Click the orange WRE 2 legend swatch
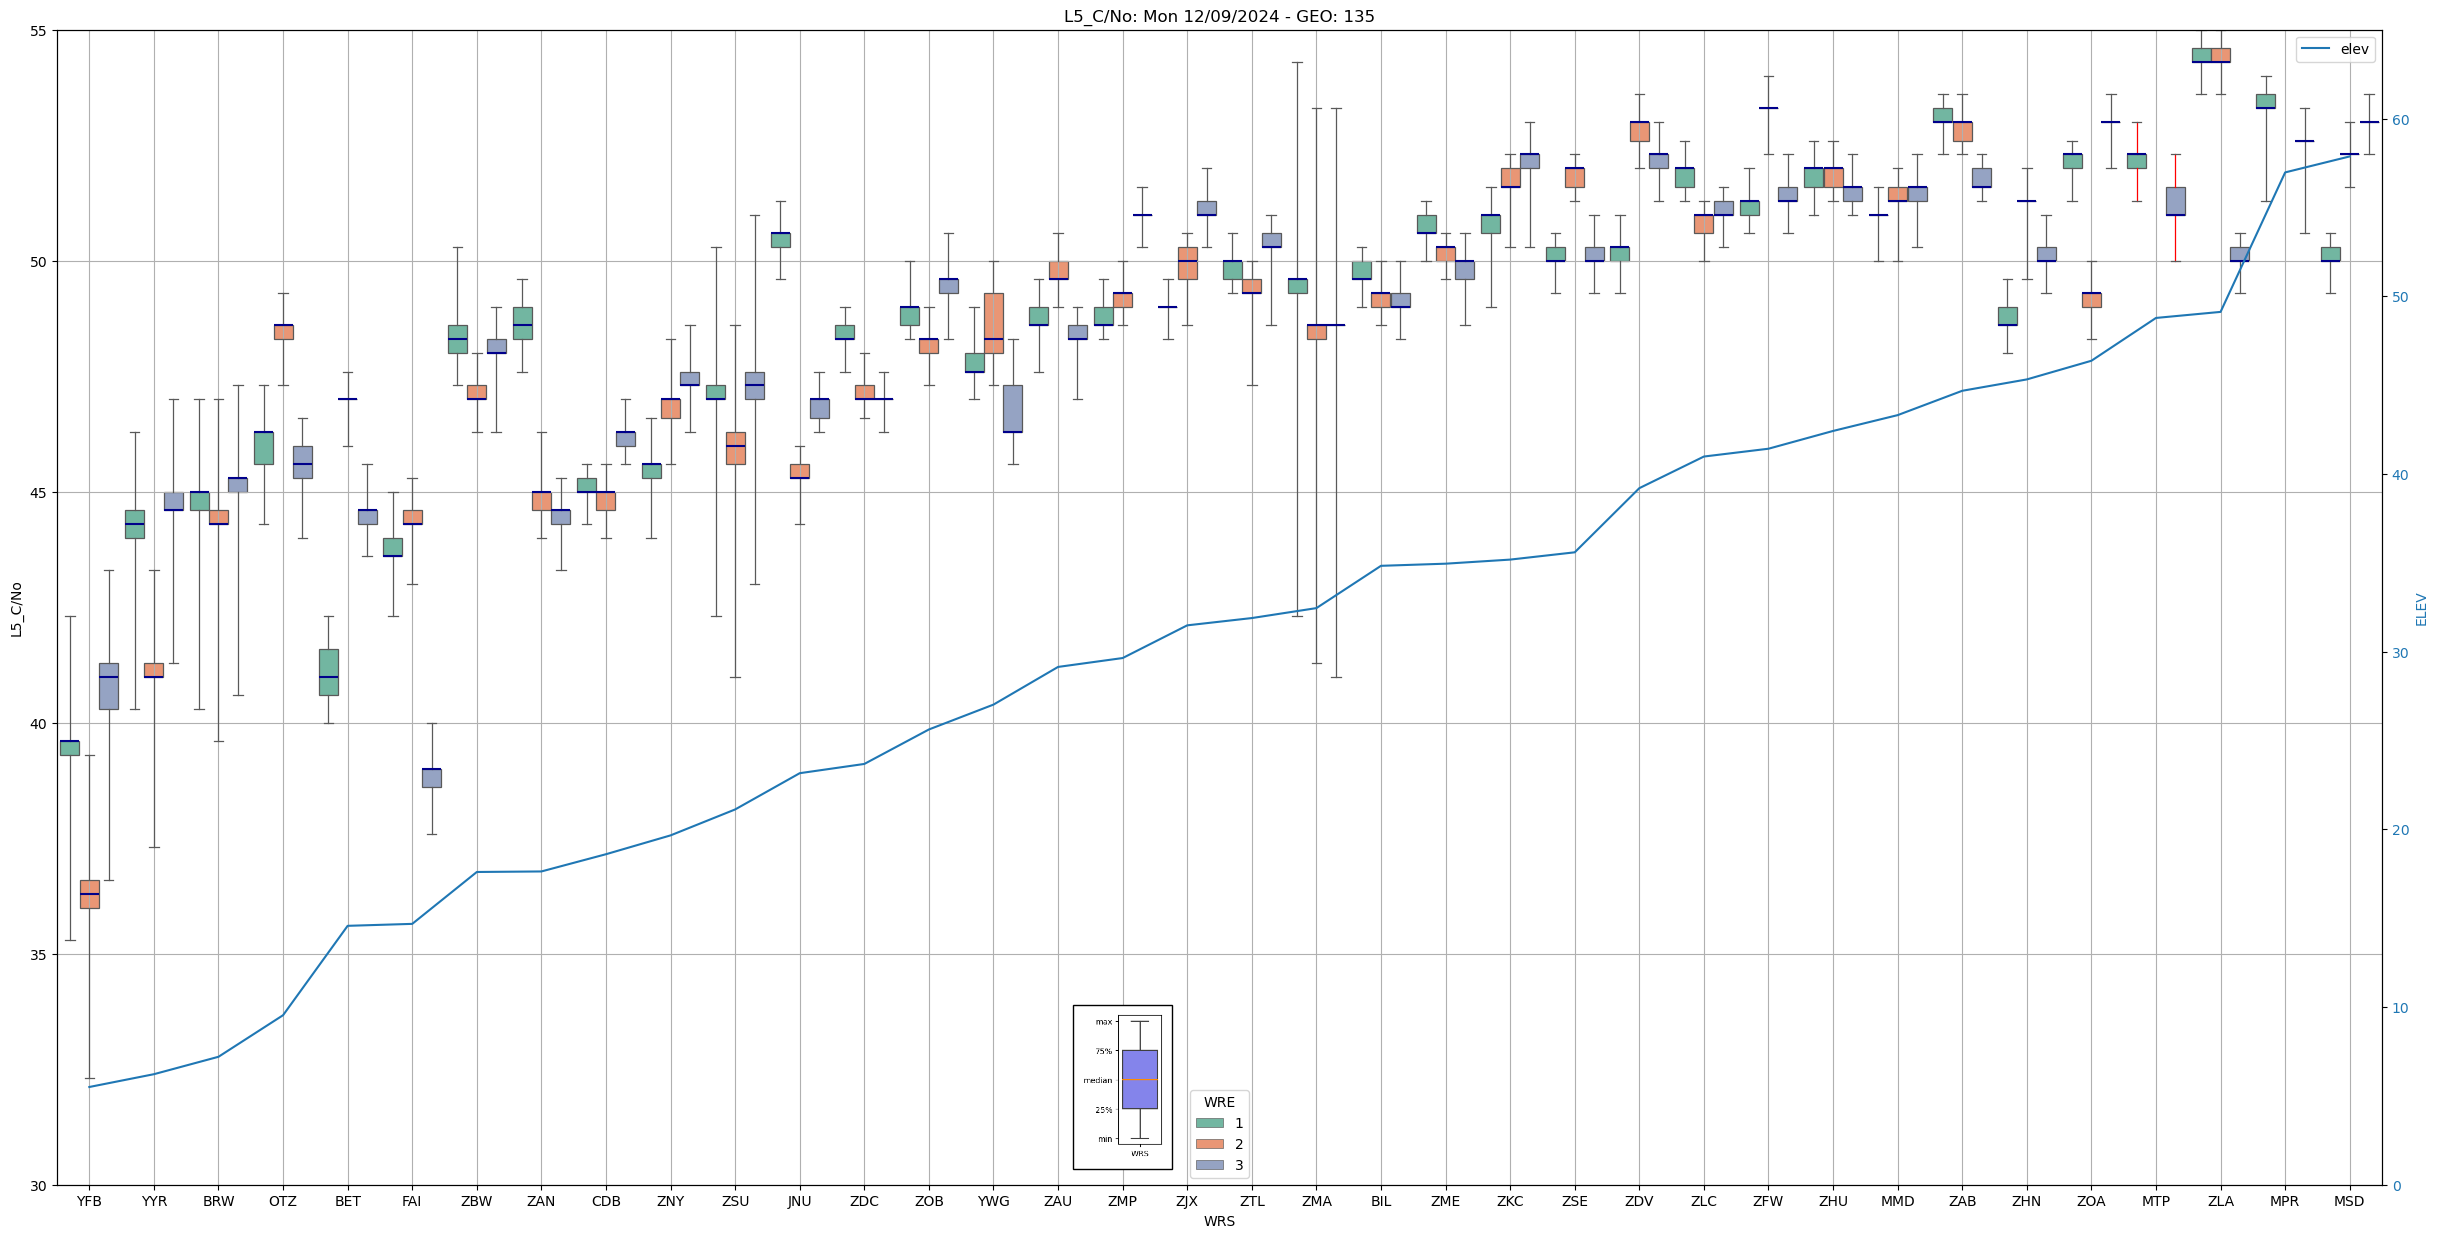 coord(1209,1144)
